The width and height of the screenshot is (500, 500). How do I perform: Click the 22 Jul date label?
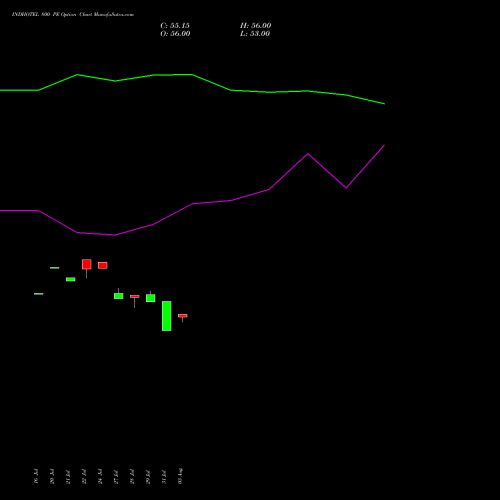click(x=84, y=477)
